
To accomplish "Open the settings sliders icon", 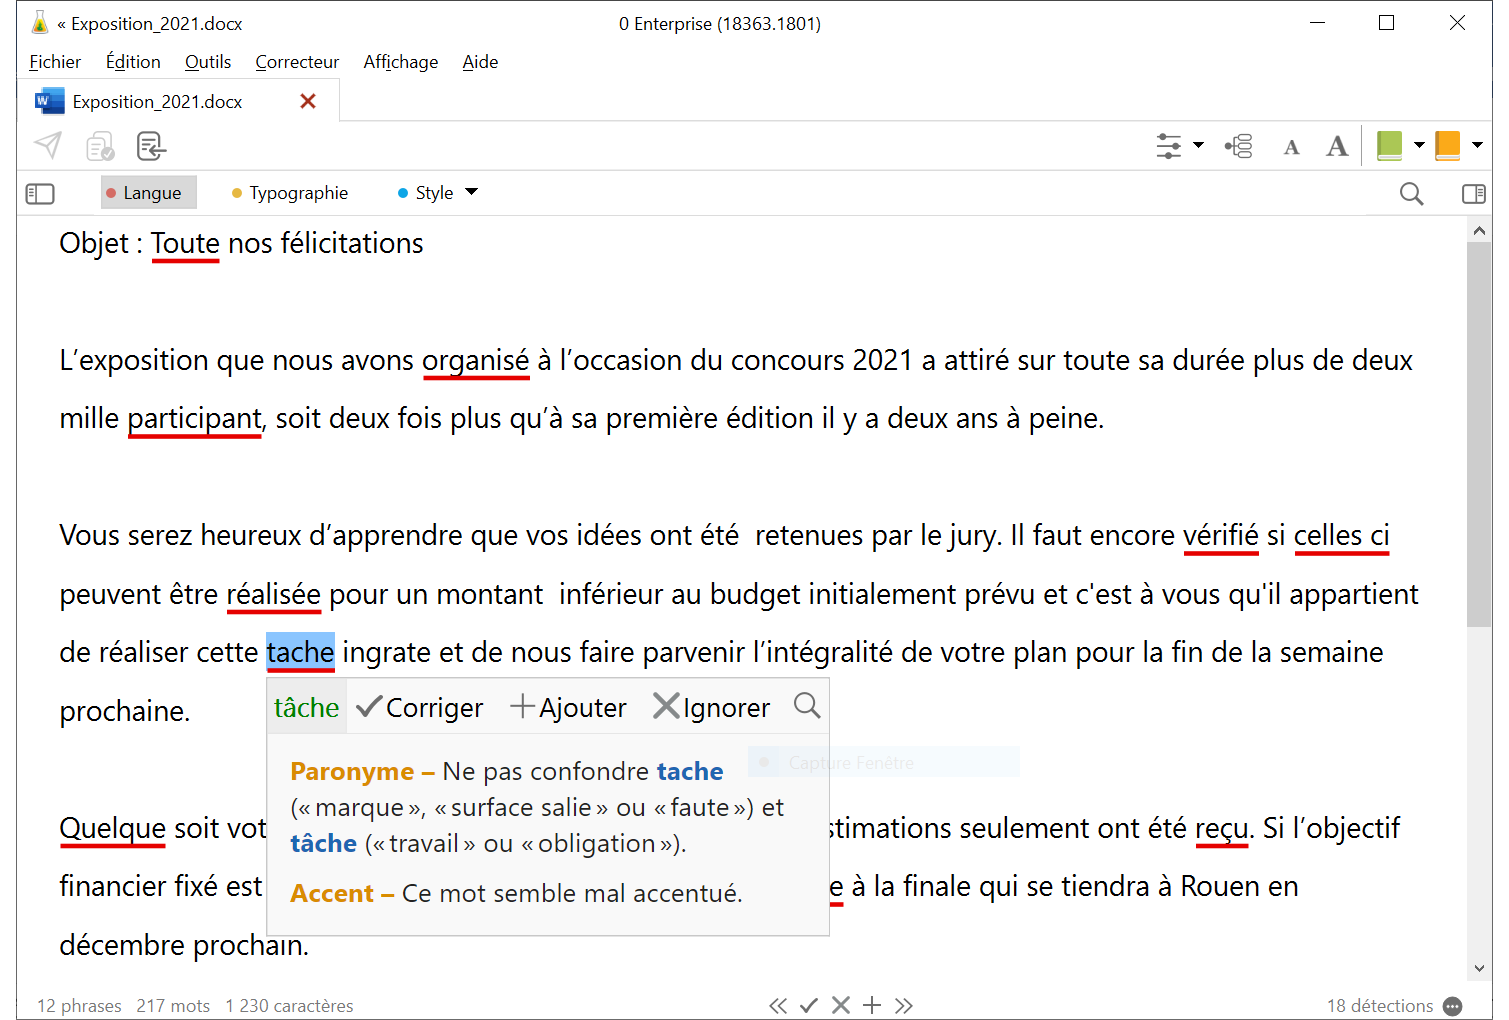I will 1168,146.
